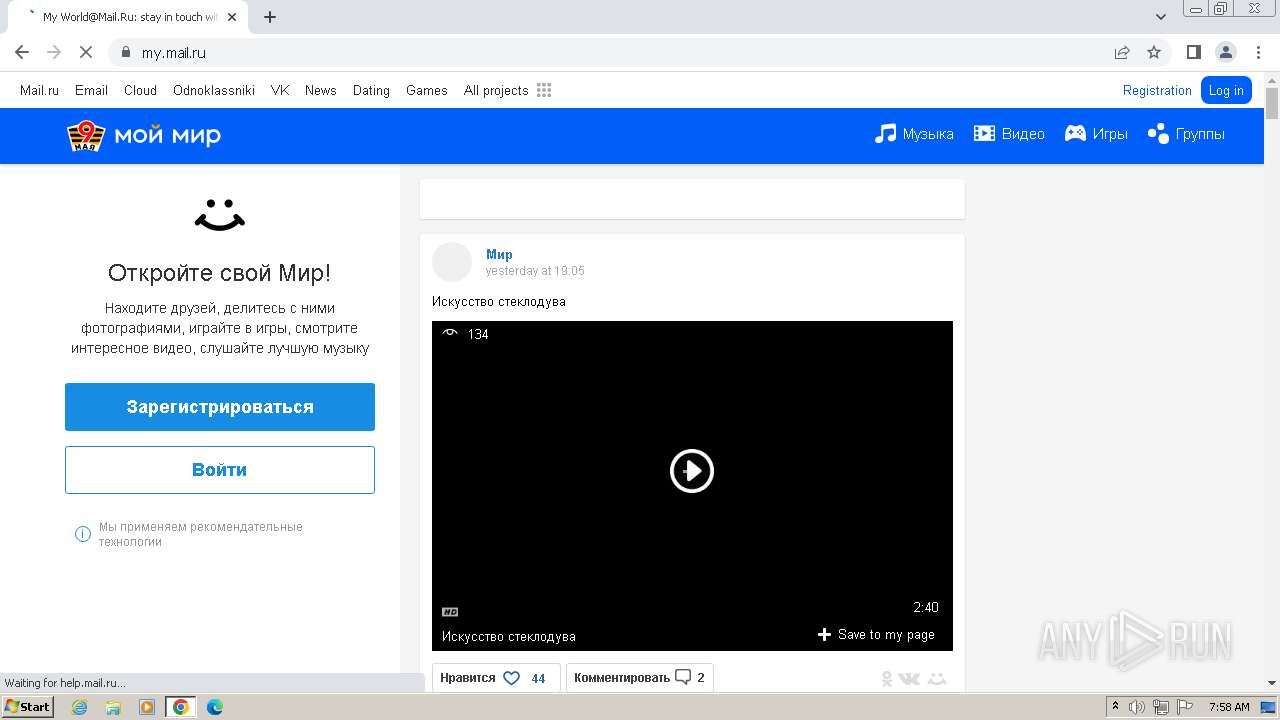Image resolution: width=1280 pixels, height=720 pixels.
Task: Open the Email link
Action: click(x=91, y=90)
